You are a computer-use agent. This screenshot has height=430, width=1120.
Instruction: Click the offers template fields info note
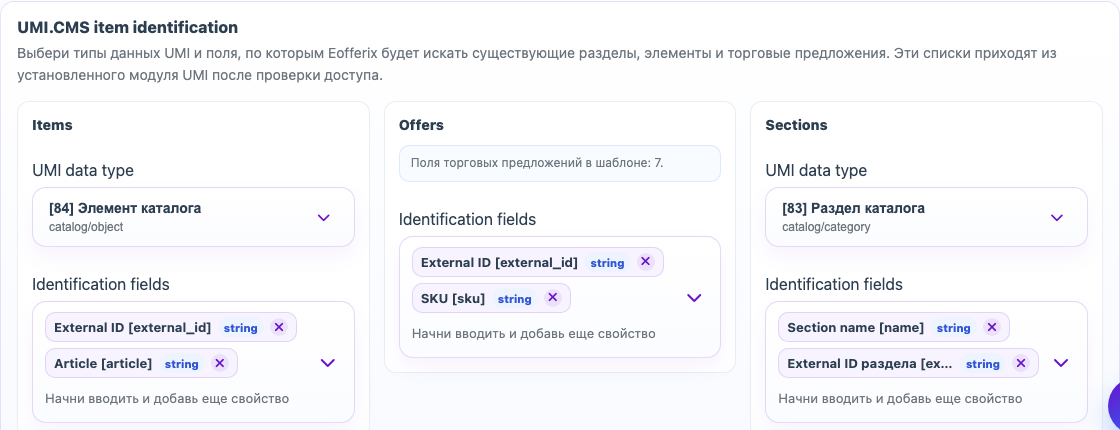(559, 164)
